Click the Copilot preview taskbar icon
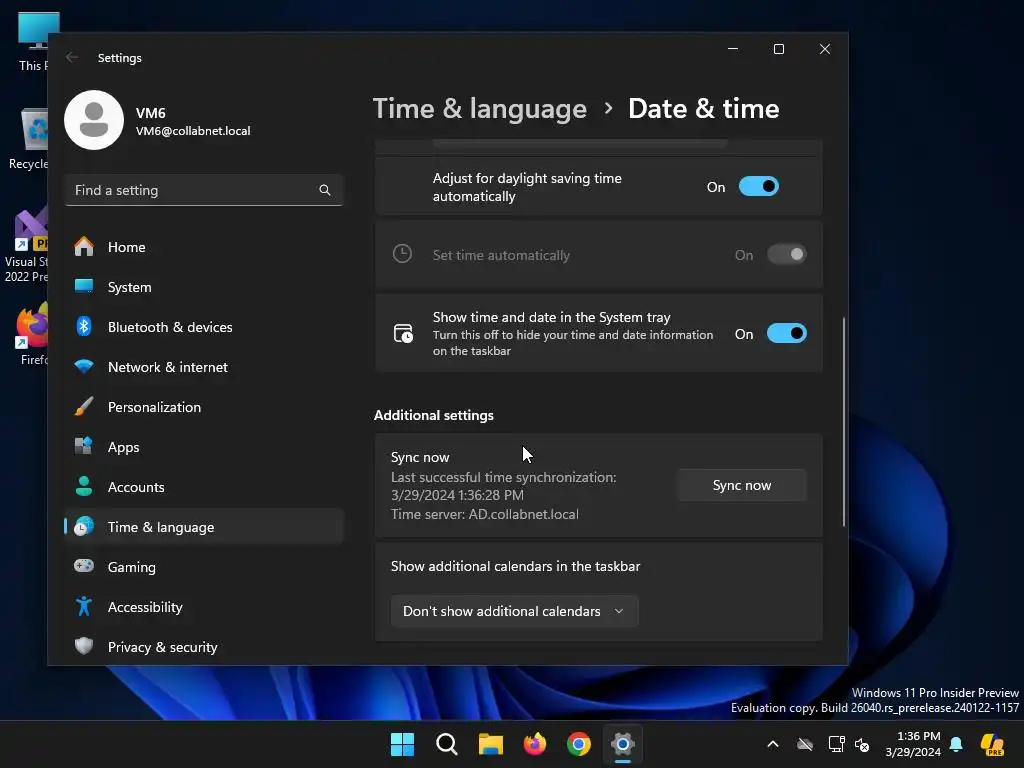Viewport: 1024px width, 768px height. [x=992, y=744]
